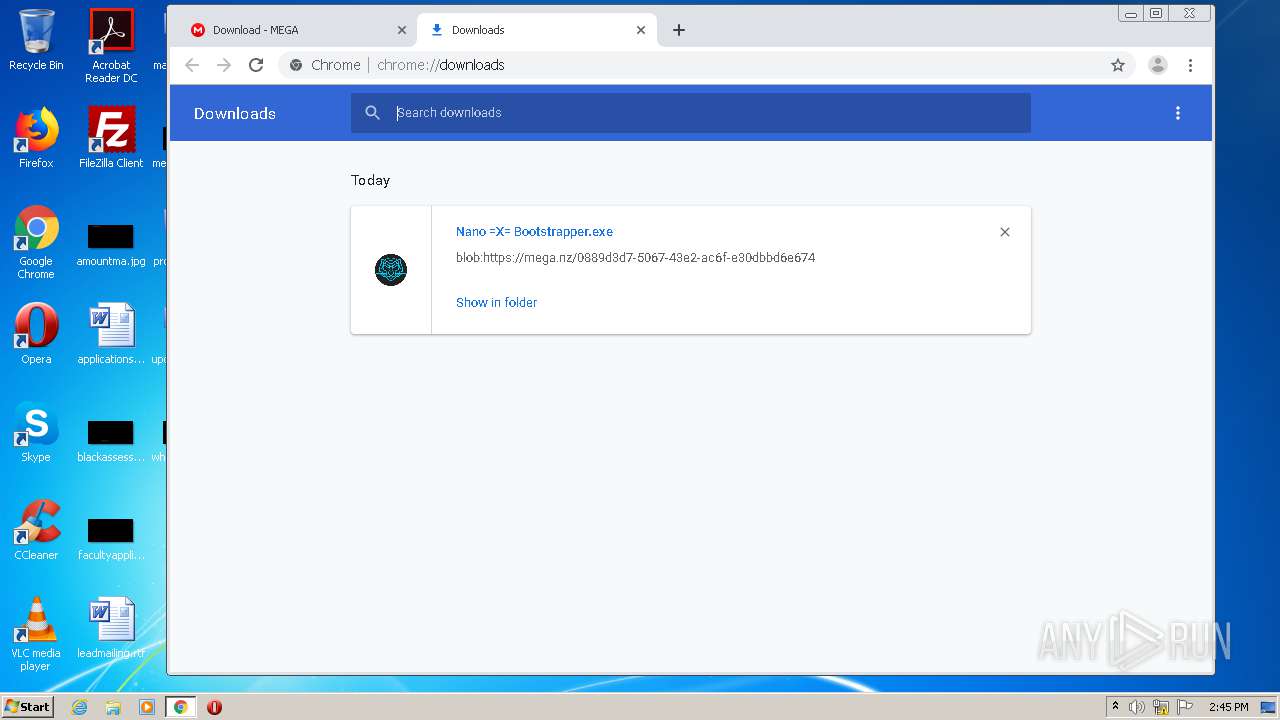Click the site info icon beside Chrome
The width and height of the screenshot is (1280, 720).
(x=296, y=65)
